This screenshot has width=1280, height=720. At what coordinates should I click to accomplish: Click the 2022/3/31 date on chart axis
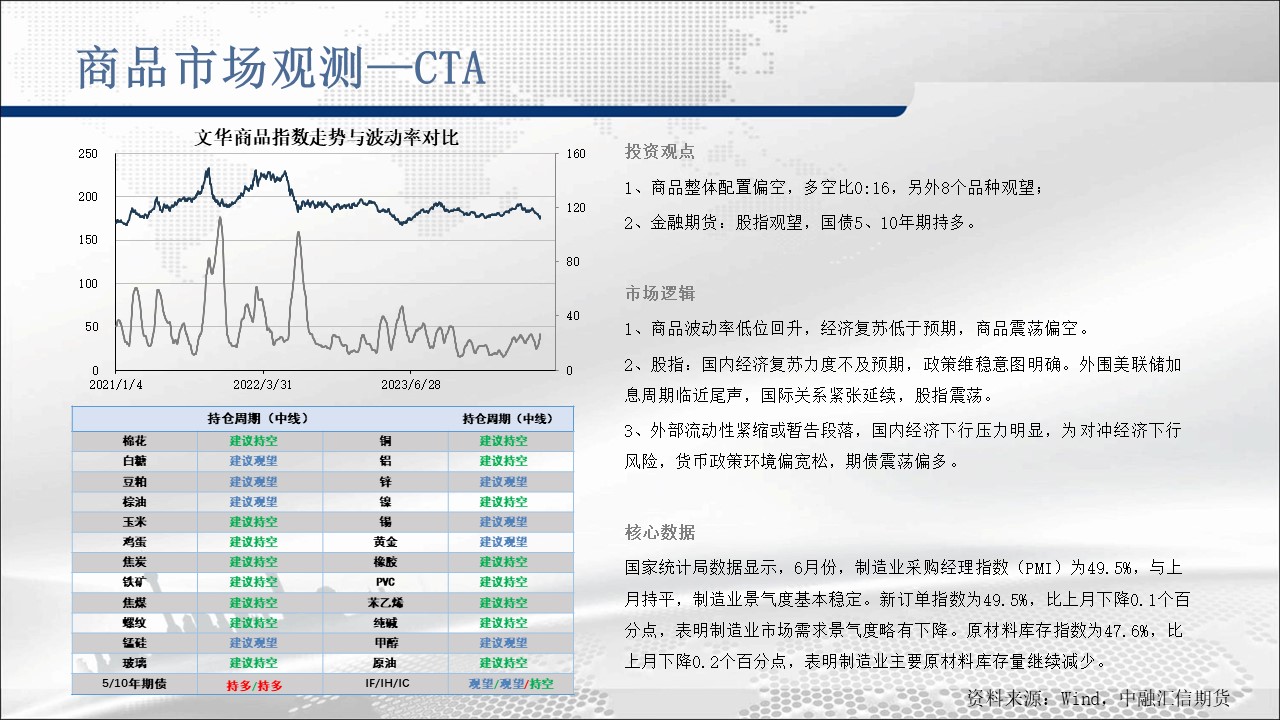(x=263, y=384)
